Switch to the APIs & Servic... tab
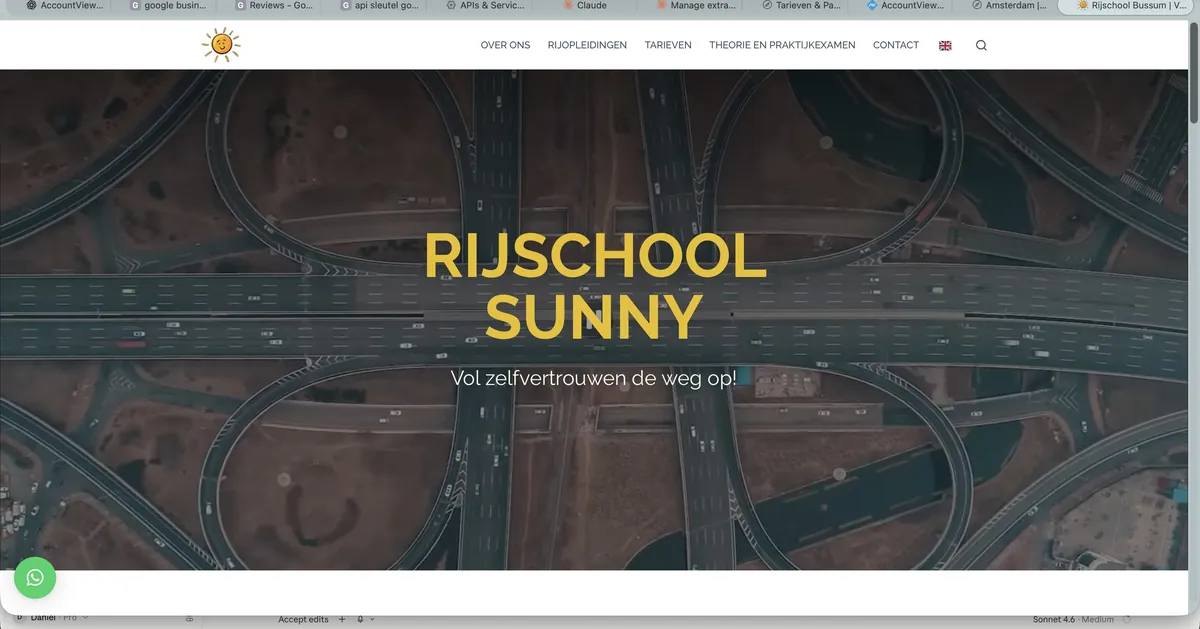The image size is (1200, 629). click(484, 5)
